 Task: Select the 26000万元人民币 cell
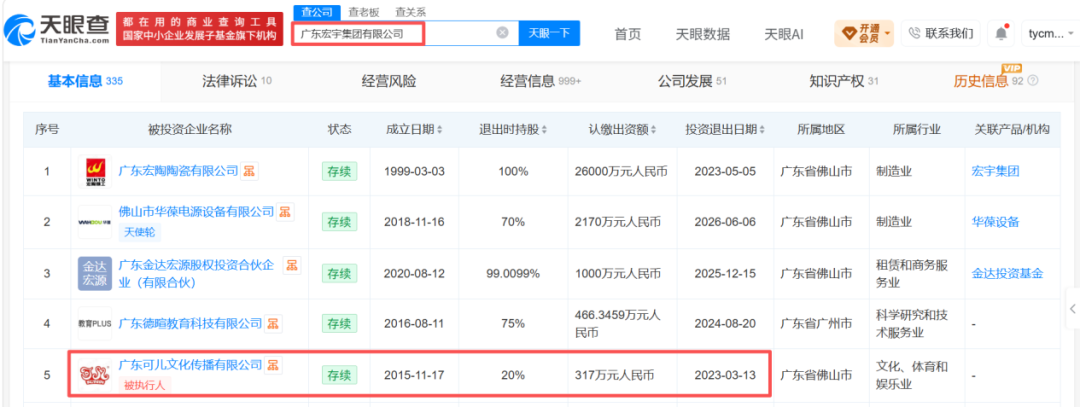[x=621, y=171]
